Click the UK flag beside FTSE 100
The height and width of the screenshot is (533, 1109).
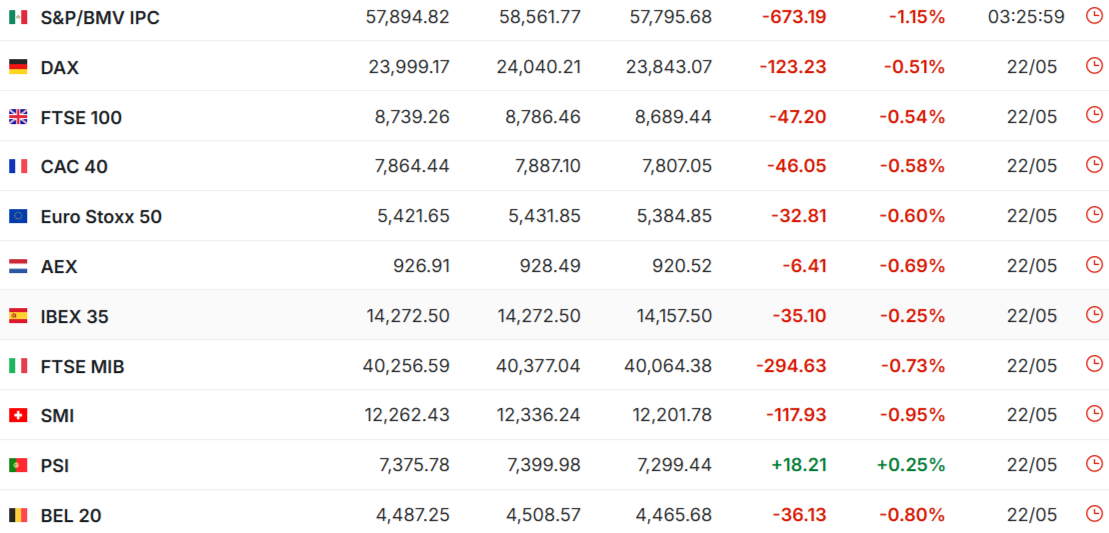tap(18, 117)
